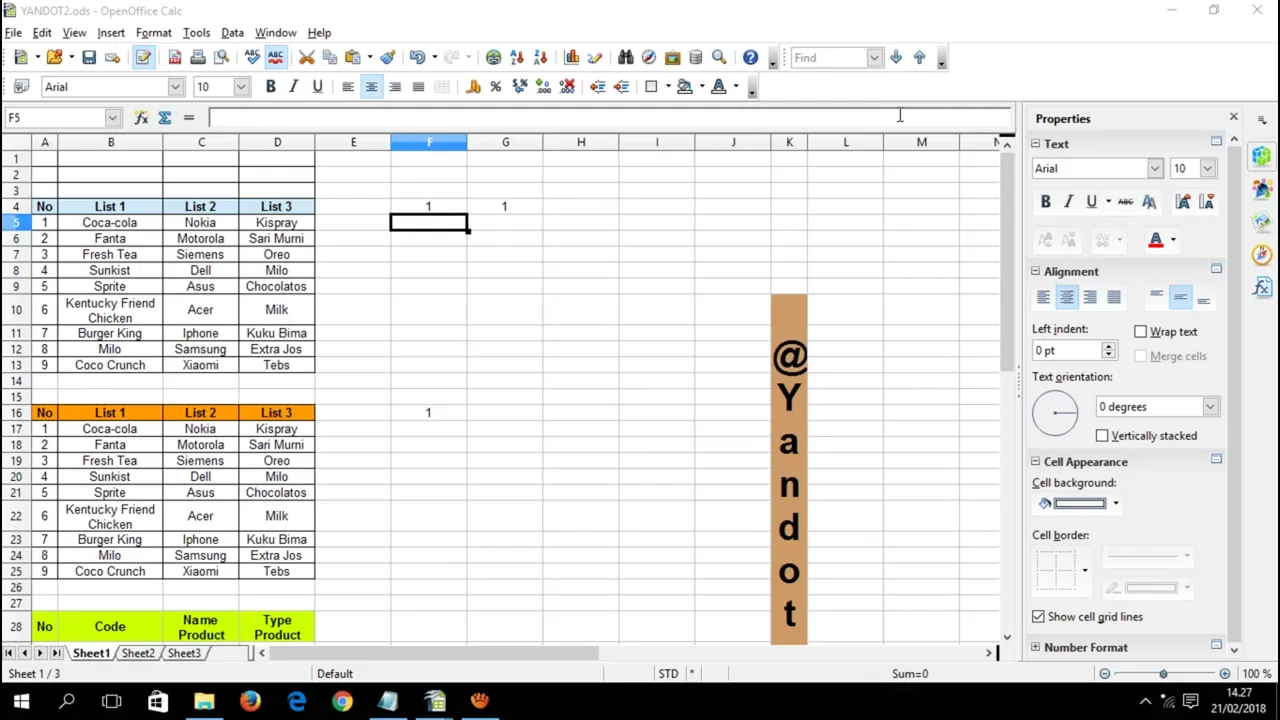1280x720 pixels.
Task: Click the Sum icon in formula bar
Action: click(165, 118)
